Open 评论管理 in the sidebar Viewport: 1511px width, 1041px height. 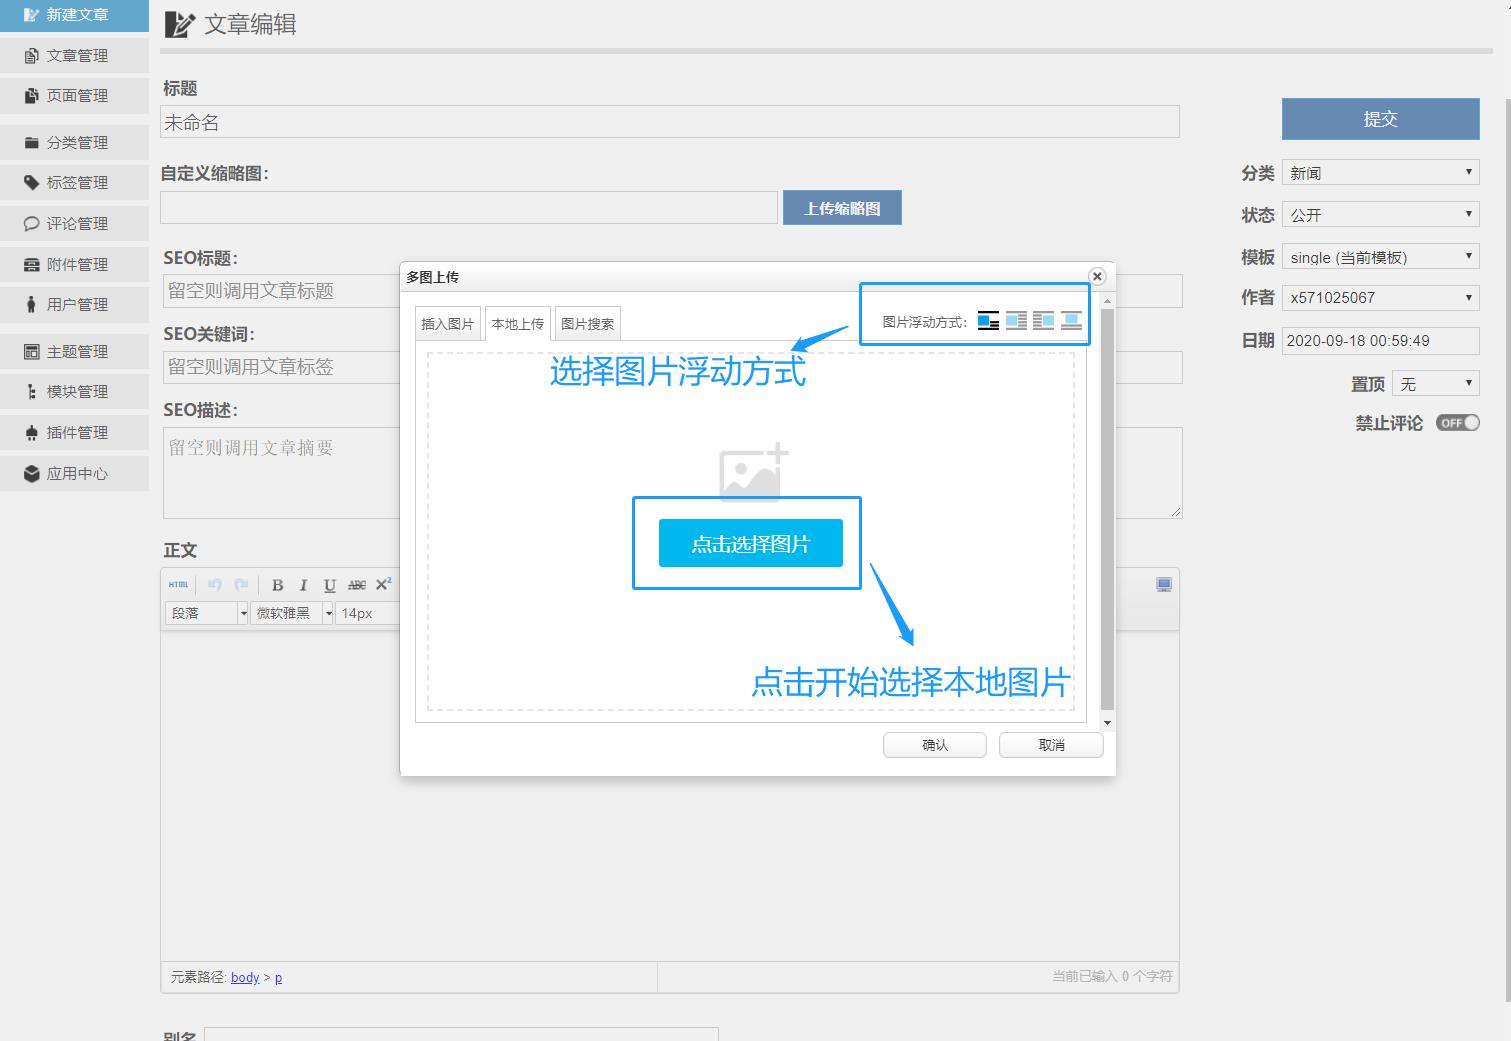tap(74, 224)
